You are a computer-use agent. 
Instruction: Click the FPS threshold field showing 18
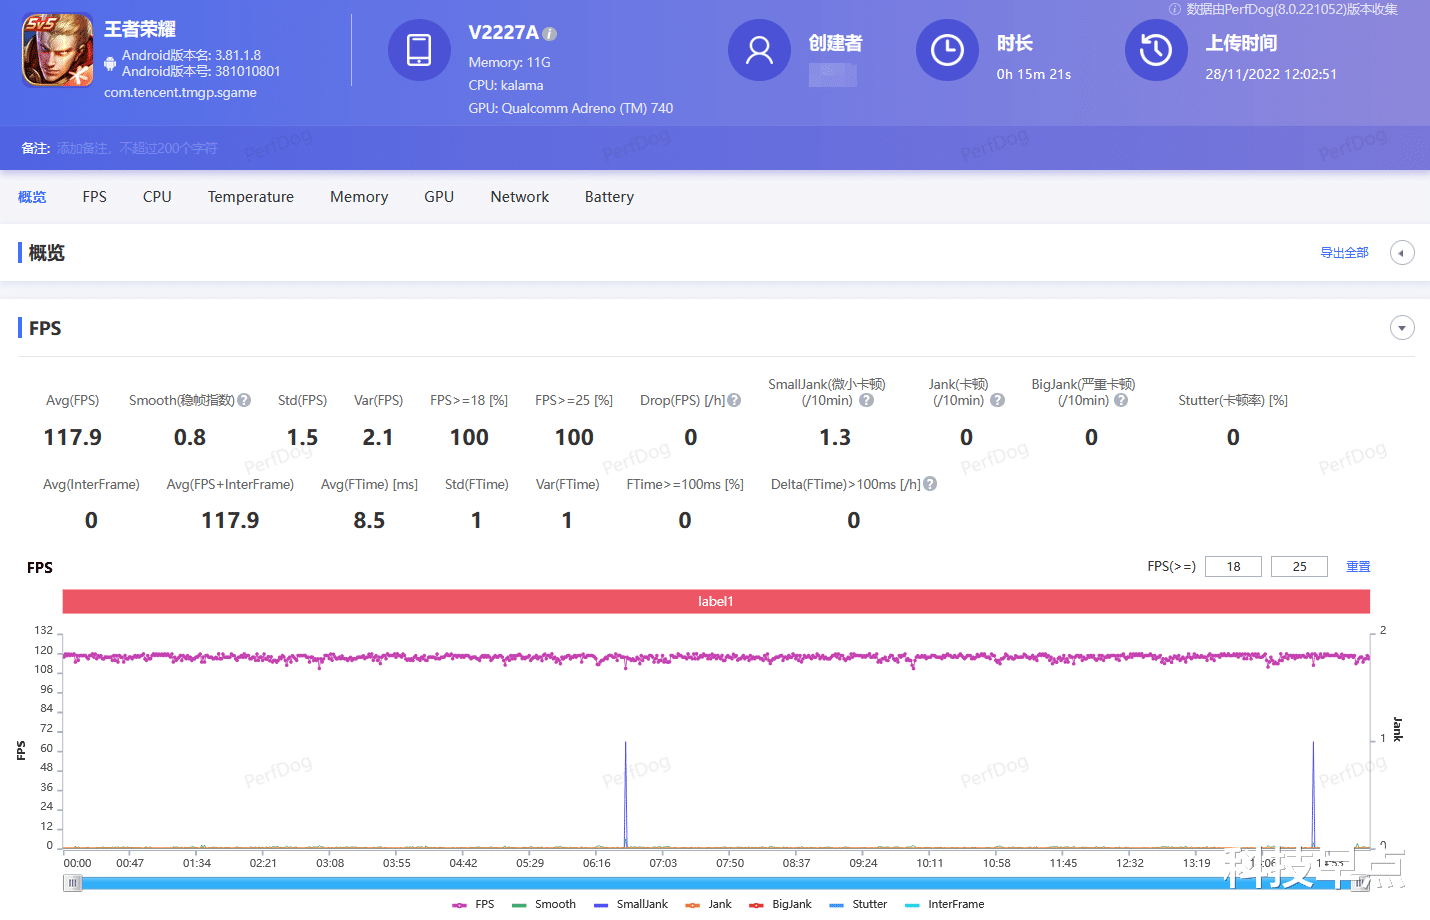pos(1233,567)
